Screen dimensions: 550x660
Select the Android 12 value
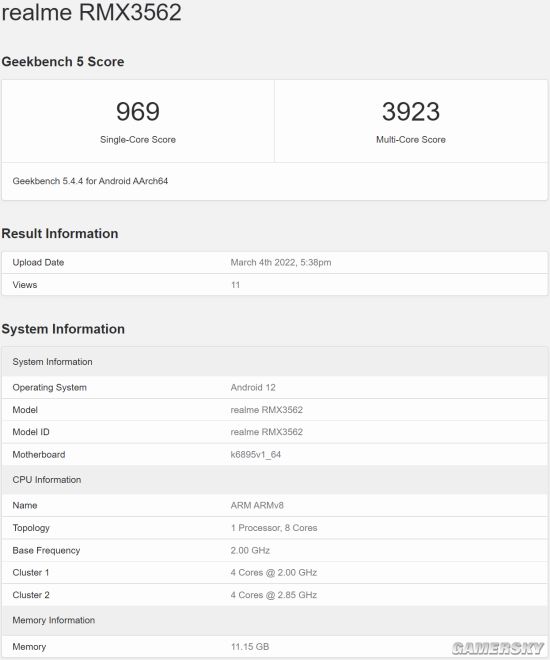click(x=253, y=388)
